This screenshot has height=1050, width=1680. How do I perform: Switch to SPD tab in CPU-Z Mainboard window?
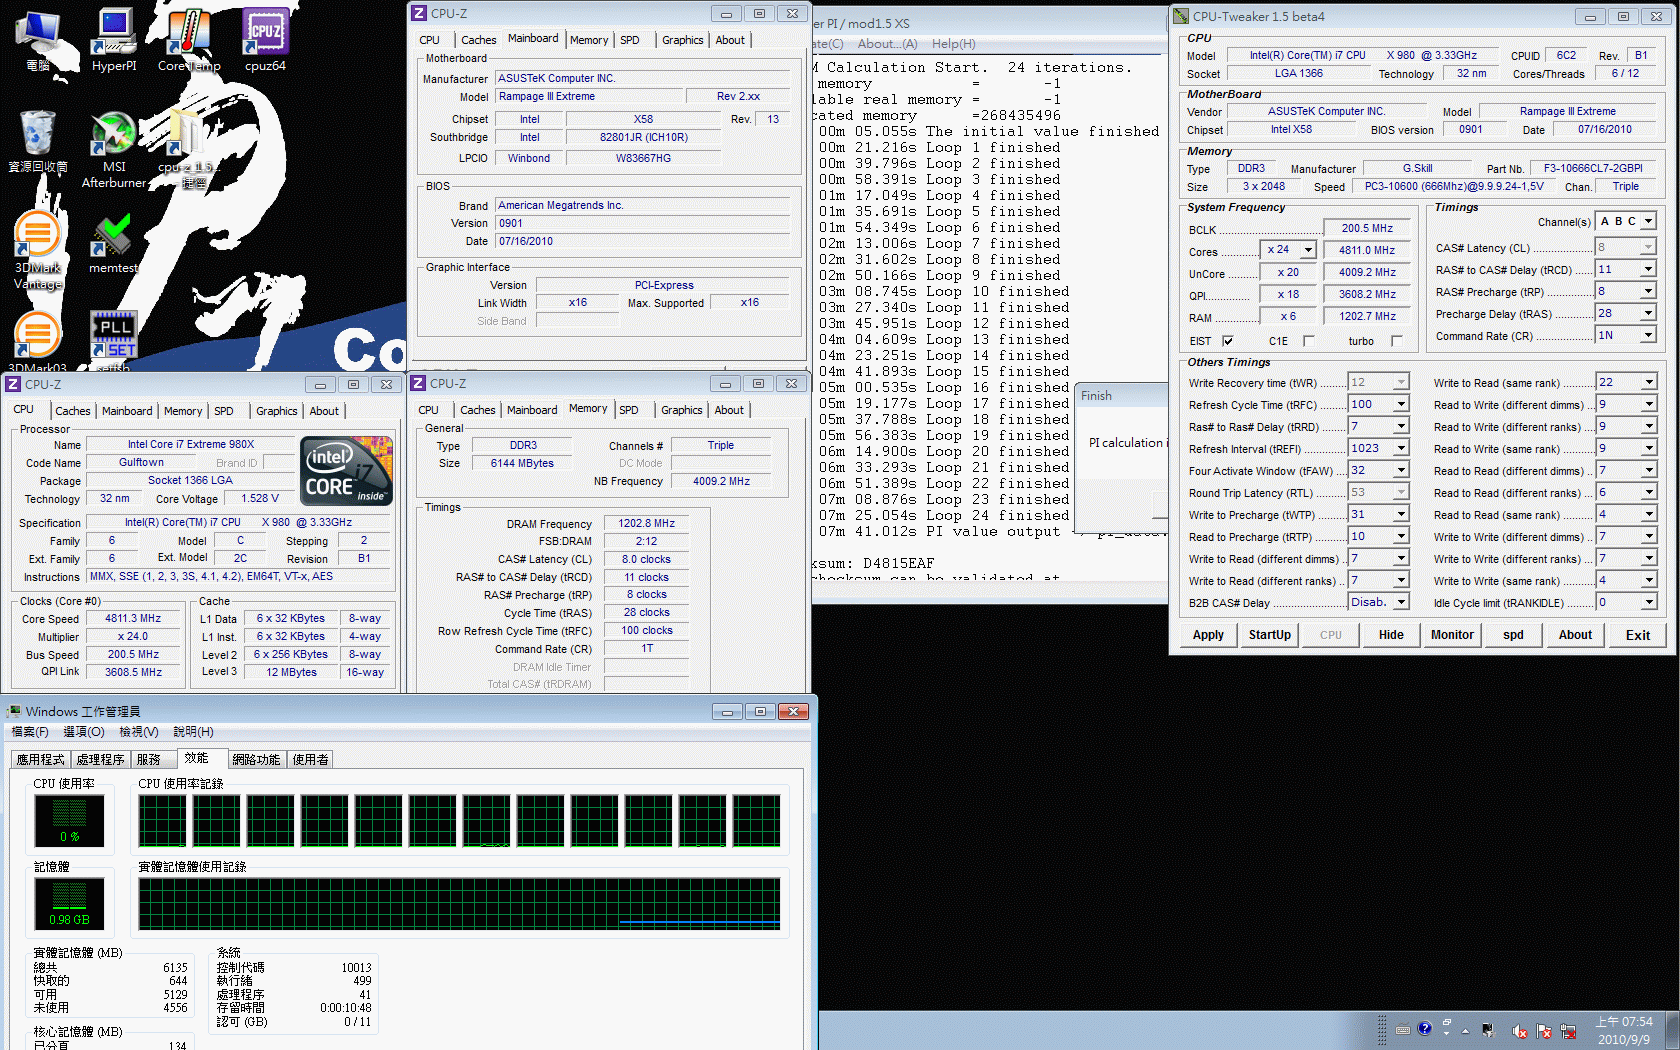coord(629,40)
